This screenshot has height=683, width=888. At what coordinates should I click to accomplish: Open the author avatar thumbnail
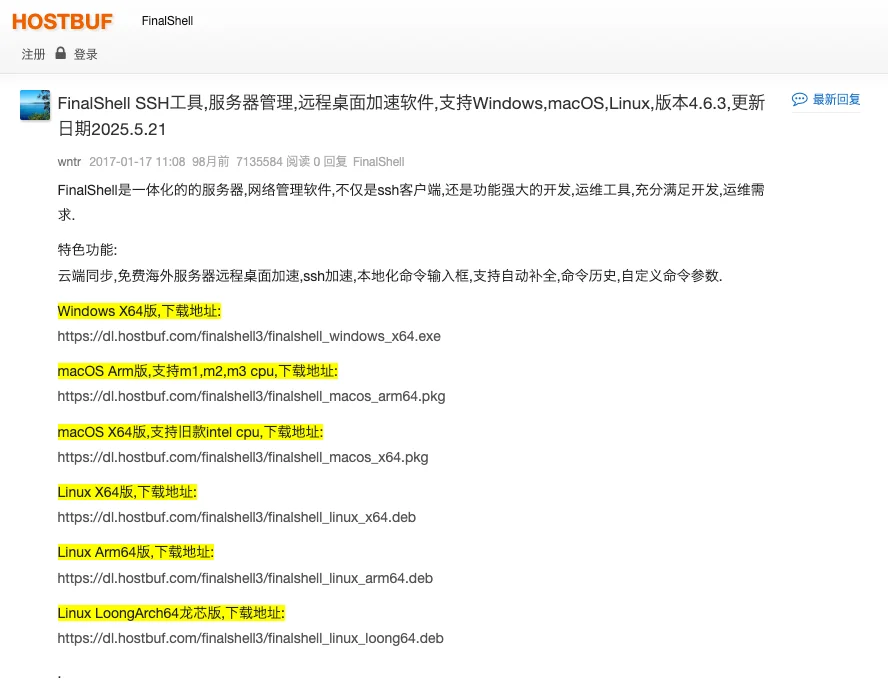[x=35, y=105]
